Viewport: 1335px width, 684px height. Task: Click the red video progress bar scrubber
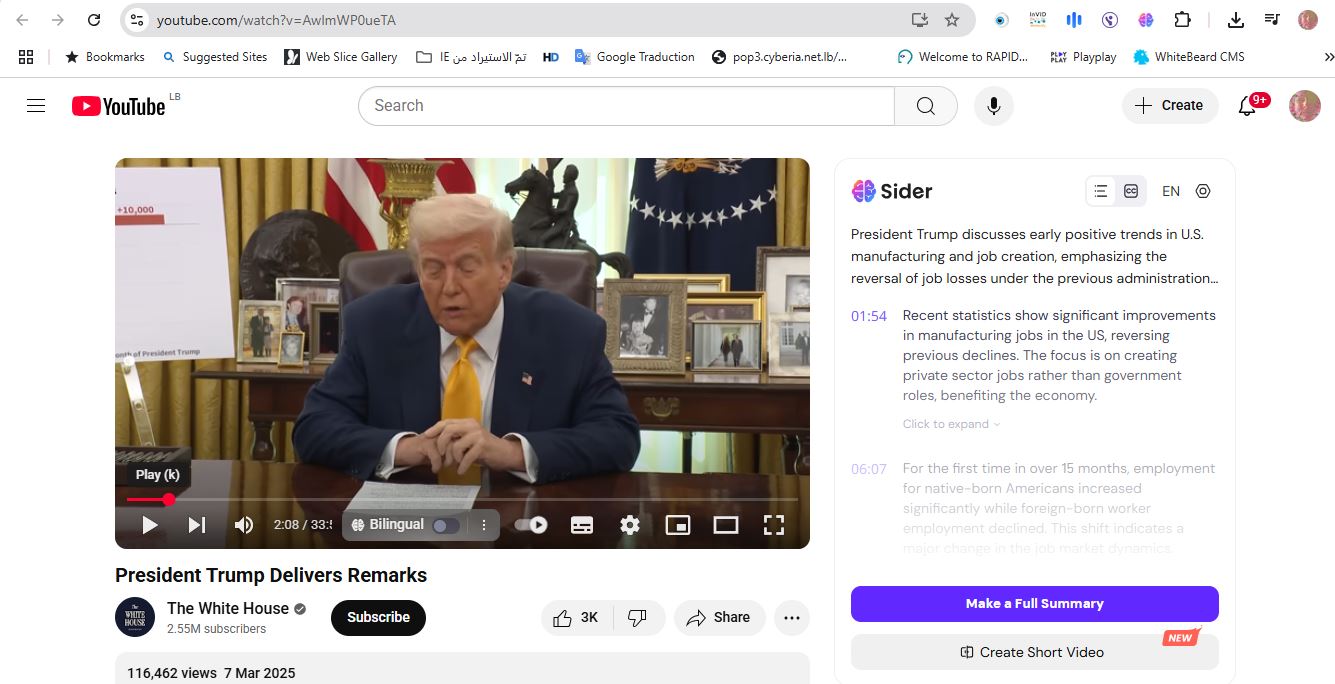[169, 499]
